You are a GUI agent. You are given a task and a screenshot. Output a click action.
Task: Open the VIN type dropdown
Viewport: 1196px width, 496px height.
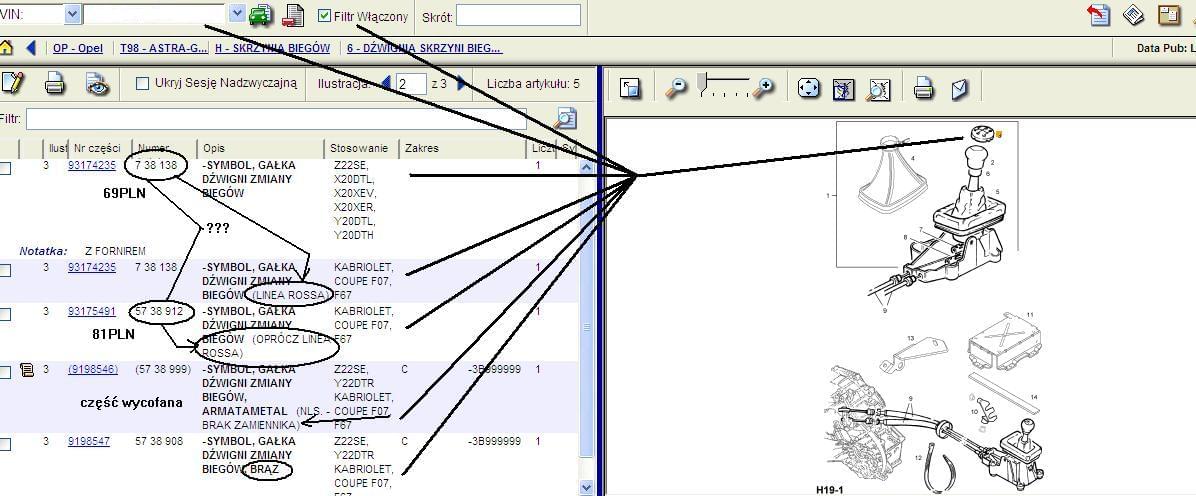click(x=72, y=14)
